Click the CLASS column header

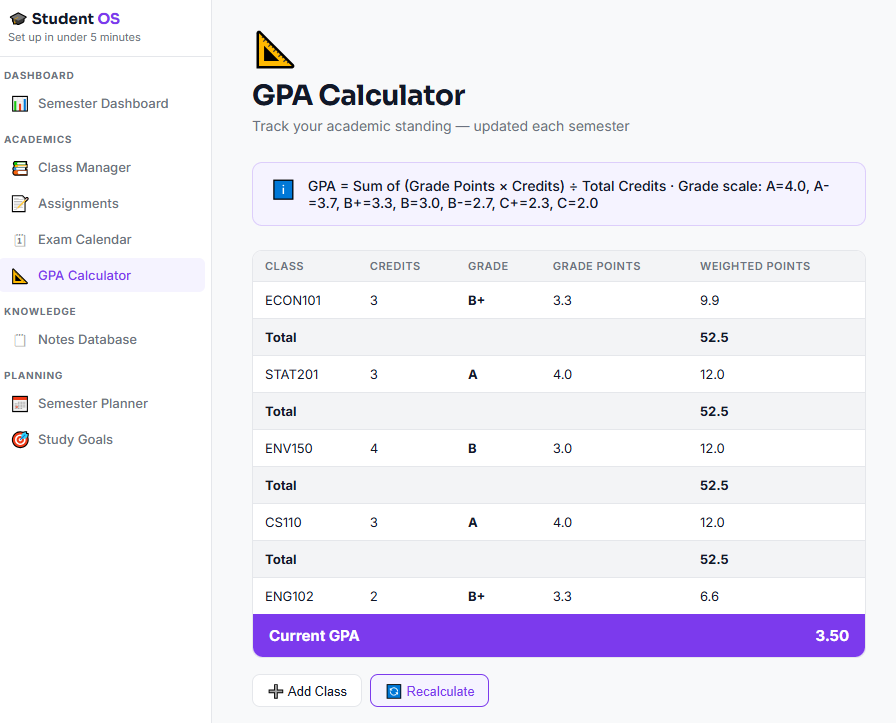point(284,266)
